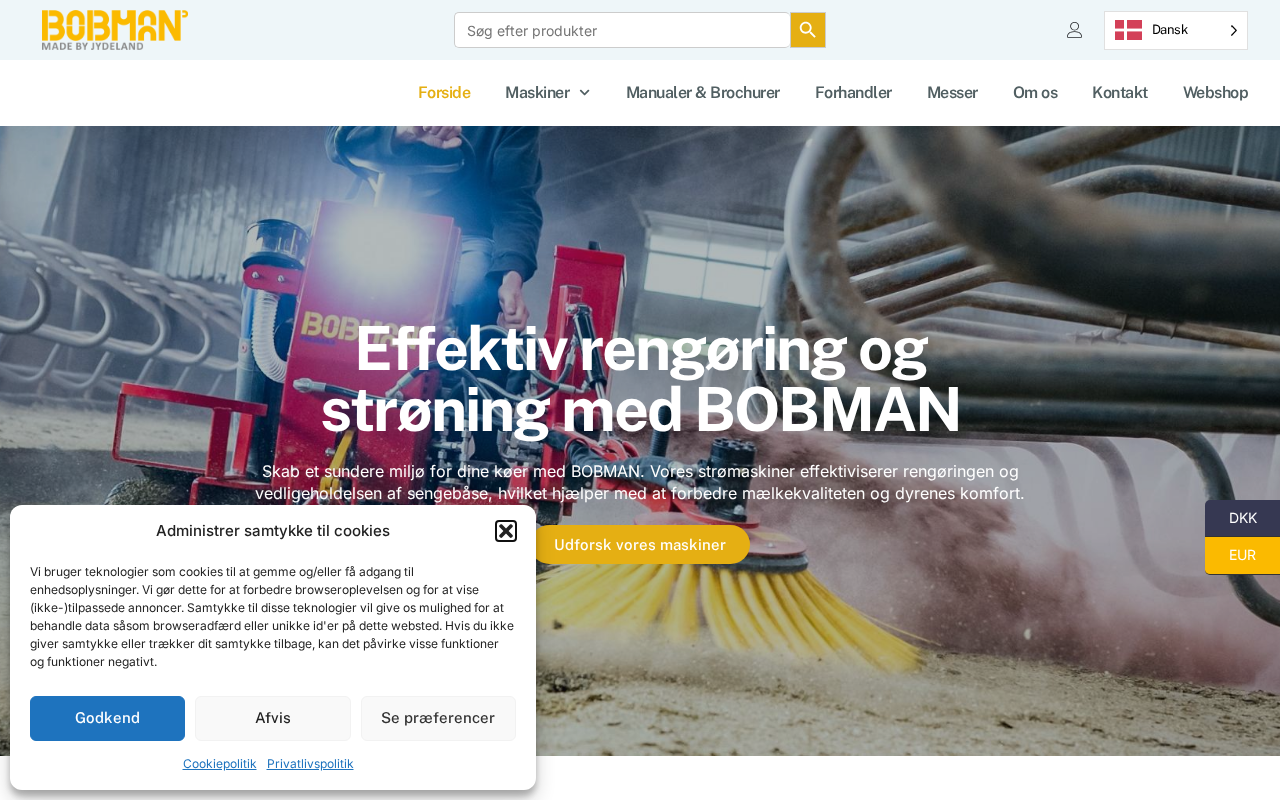Expand the Dansk language selector
Viewport: 1280px width, 800px height.
(x=1176, y=30)
